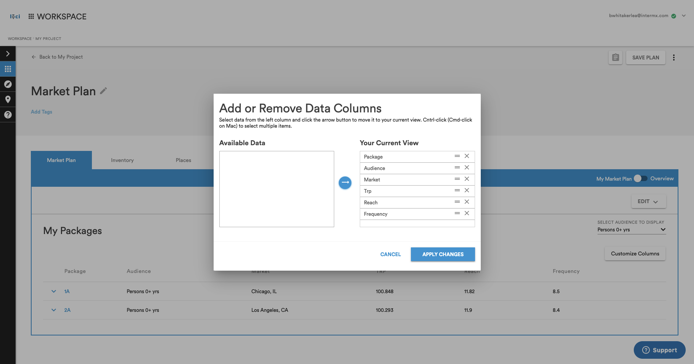The width and height of the screenshot is (694, 364).
Task: Click the reorder handle on Trp row
Action: point(457,191)
